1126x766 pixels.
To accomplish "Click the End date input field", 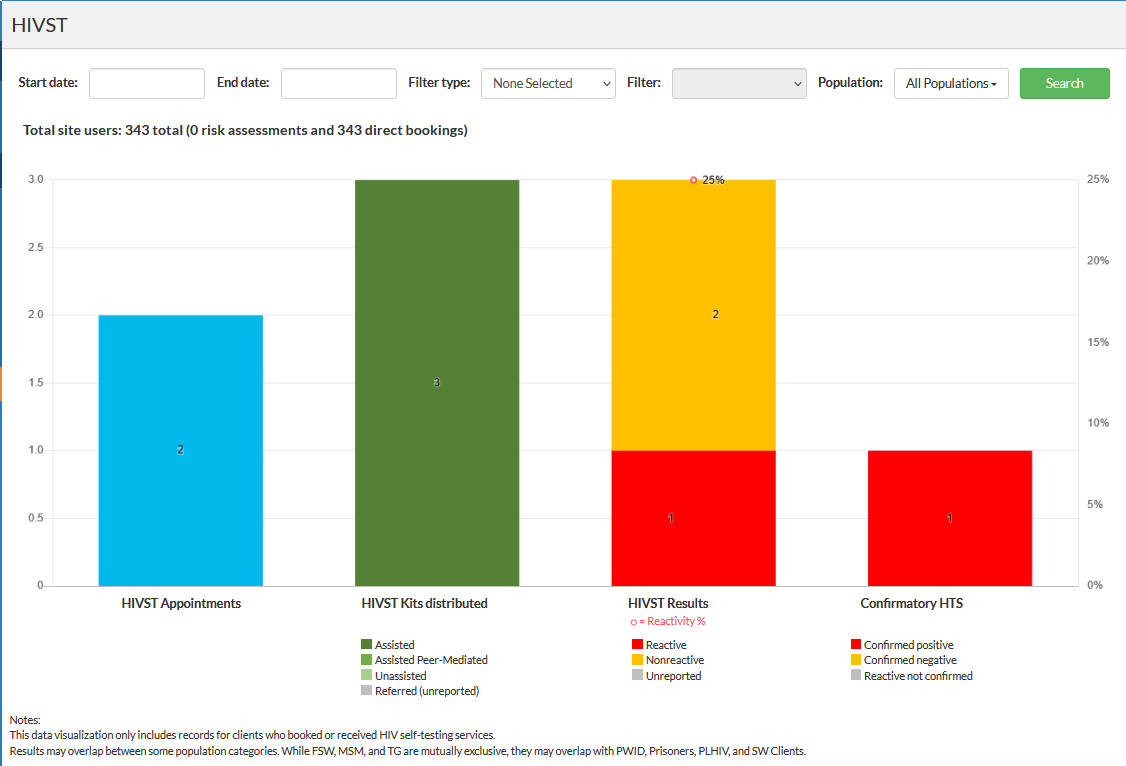I will 339,84.
